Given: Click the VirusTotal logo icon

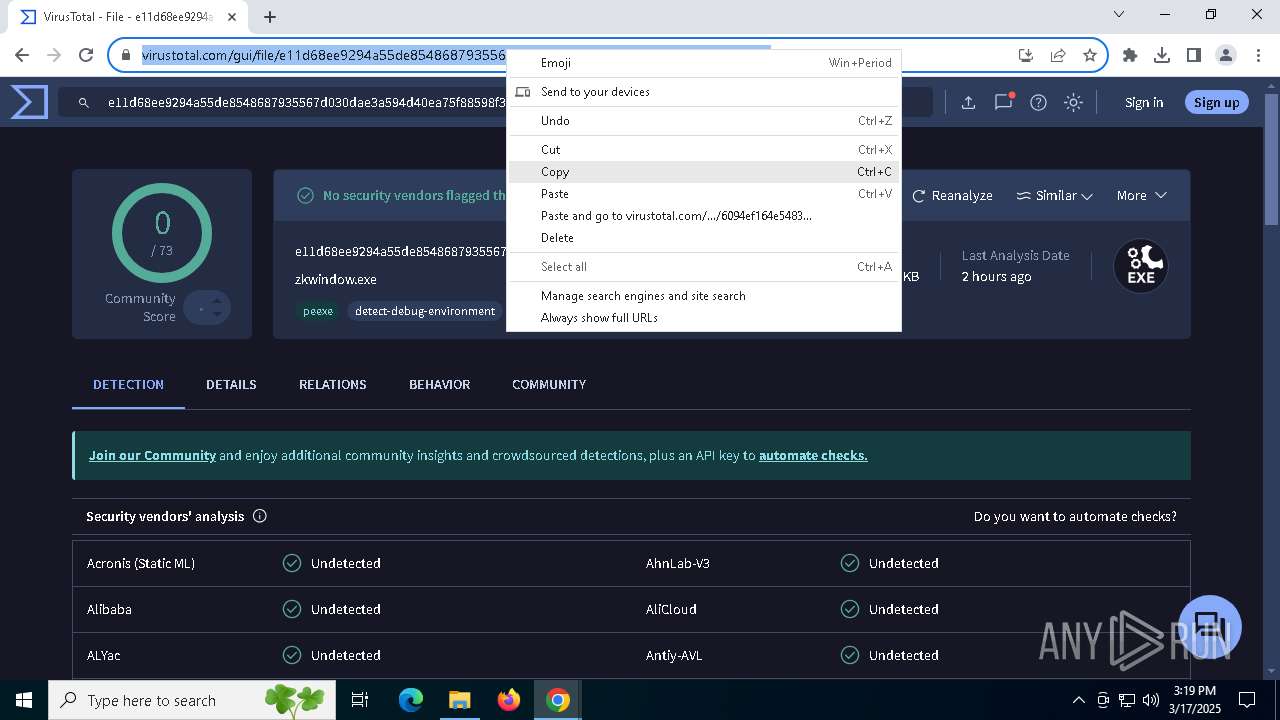Looking at the screenshot, I should [x=29, y=102].
